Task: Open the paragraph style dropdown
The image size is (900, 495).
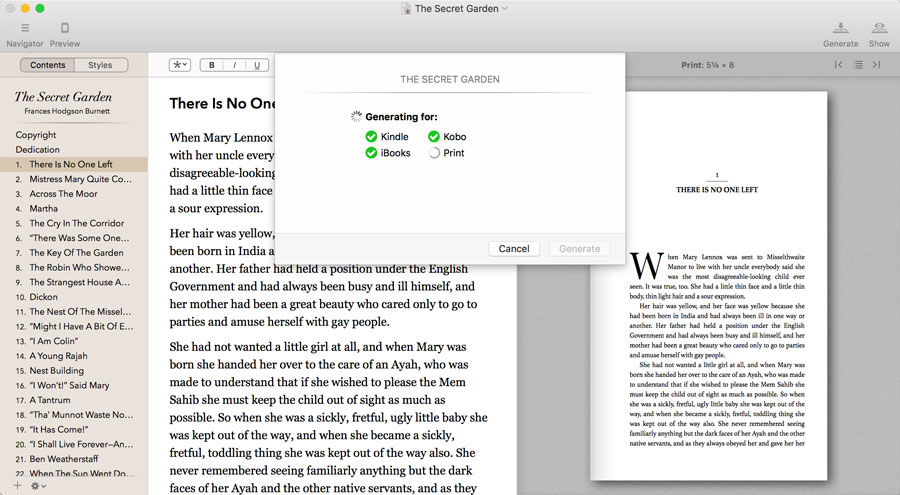Action: 180,65
